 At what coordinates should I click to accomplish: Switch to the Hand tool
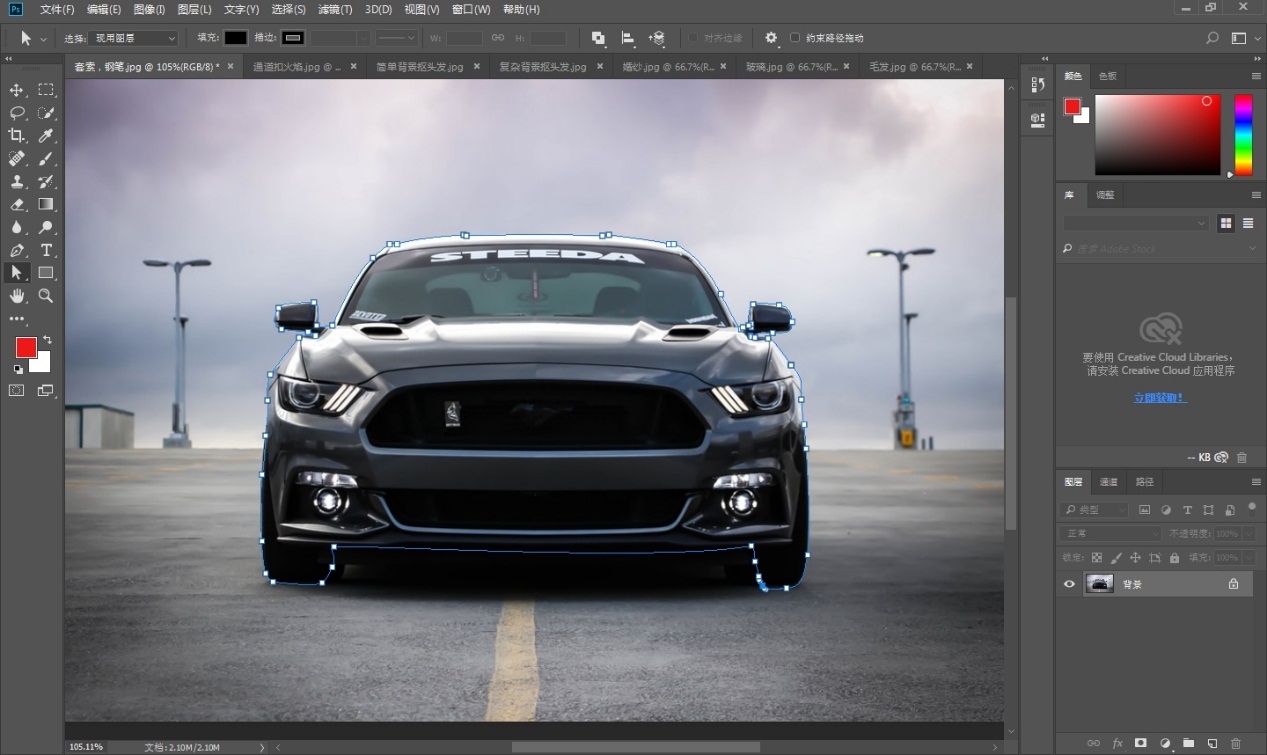click(x=17, y=296)
